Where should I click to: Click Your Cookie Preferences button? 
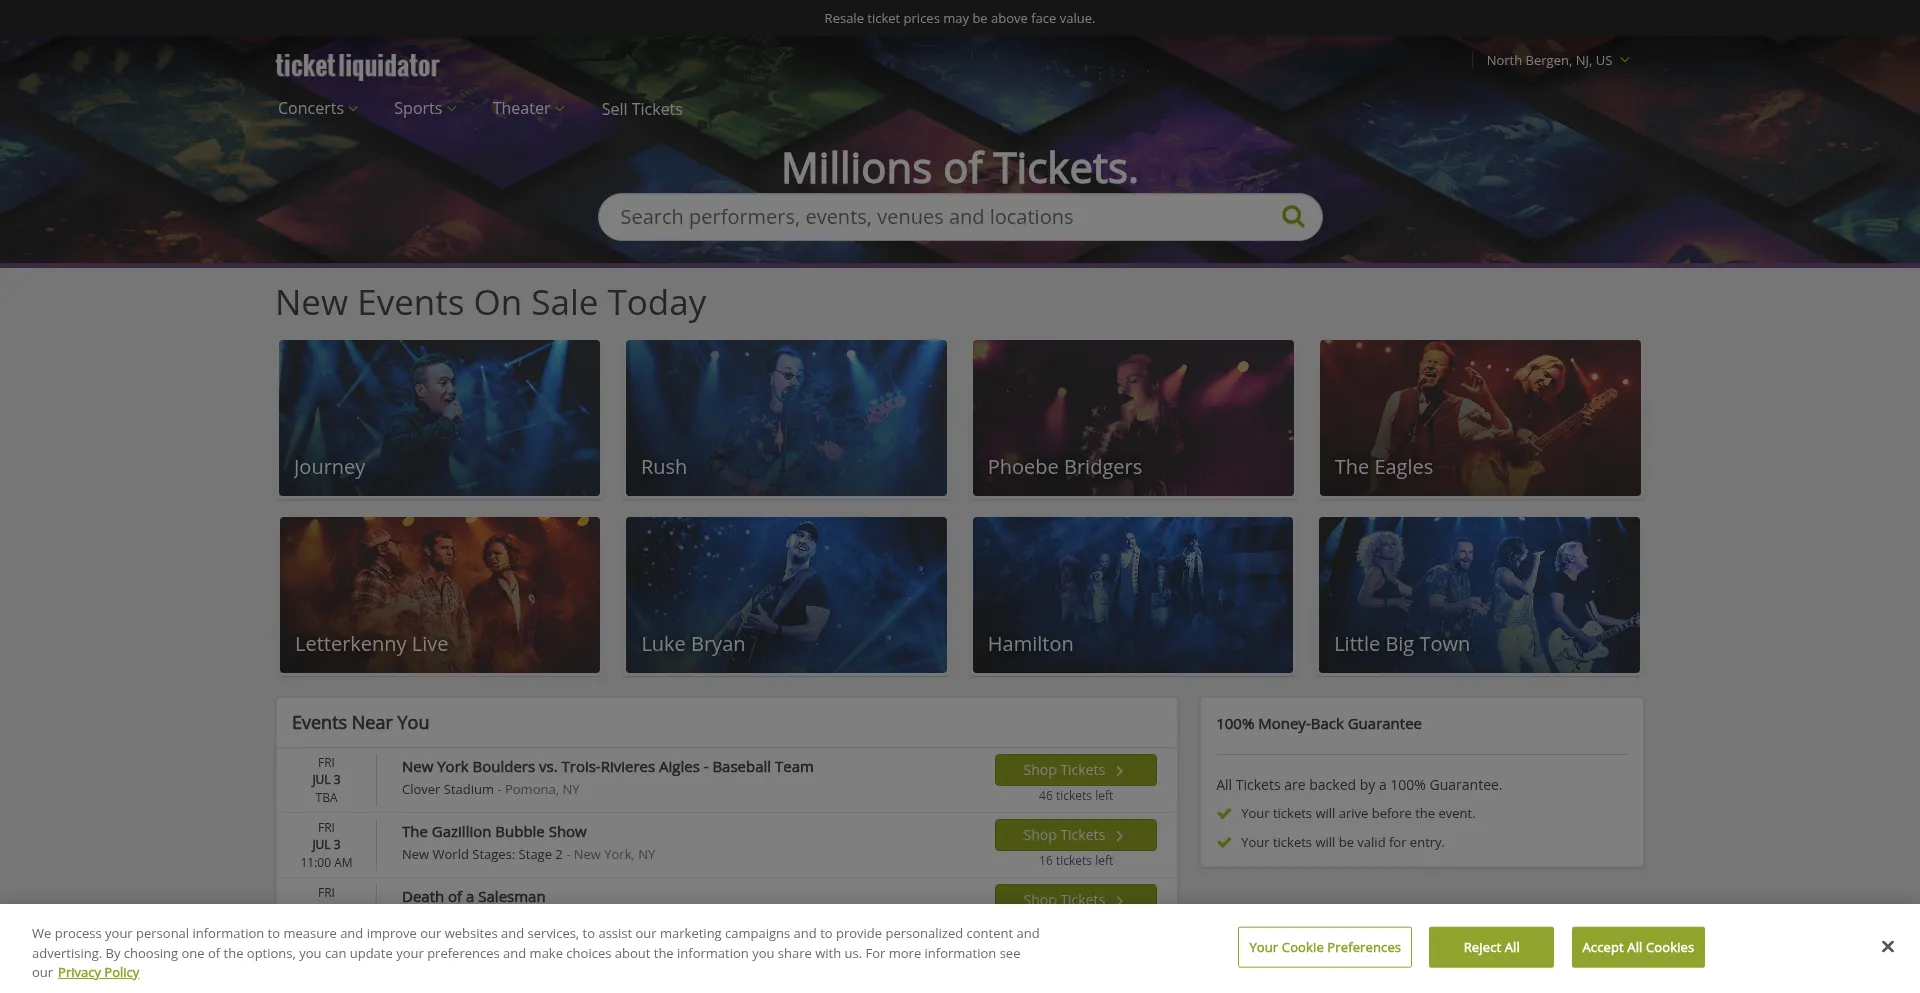click(x=1324, y=947)
